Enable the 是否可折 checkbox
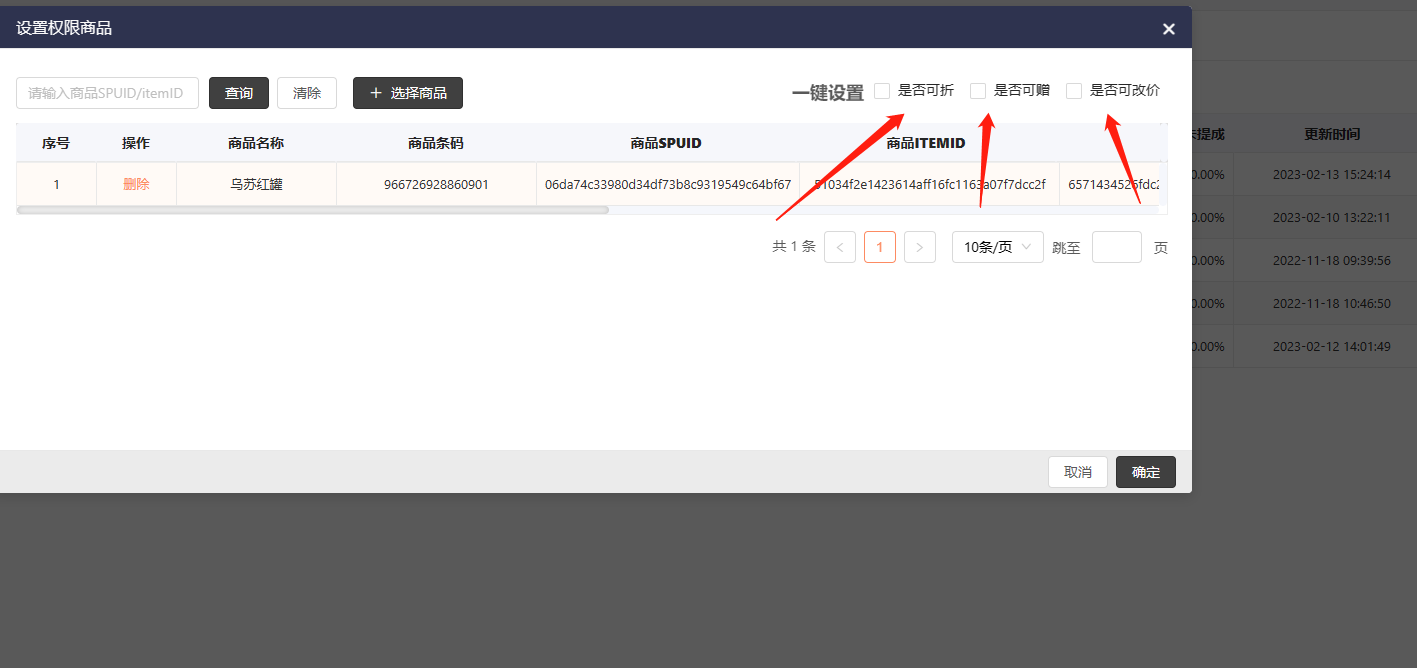The image size is (1417, 668). pos(882,91)
